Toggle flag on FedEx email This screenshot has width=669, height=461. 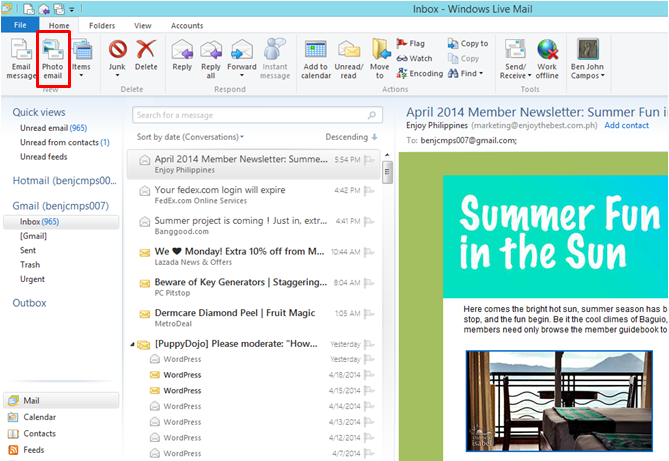tap(369, 190)
